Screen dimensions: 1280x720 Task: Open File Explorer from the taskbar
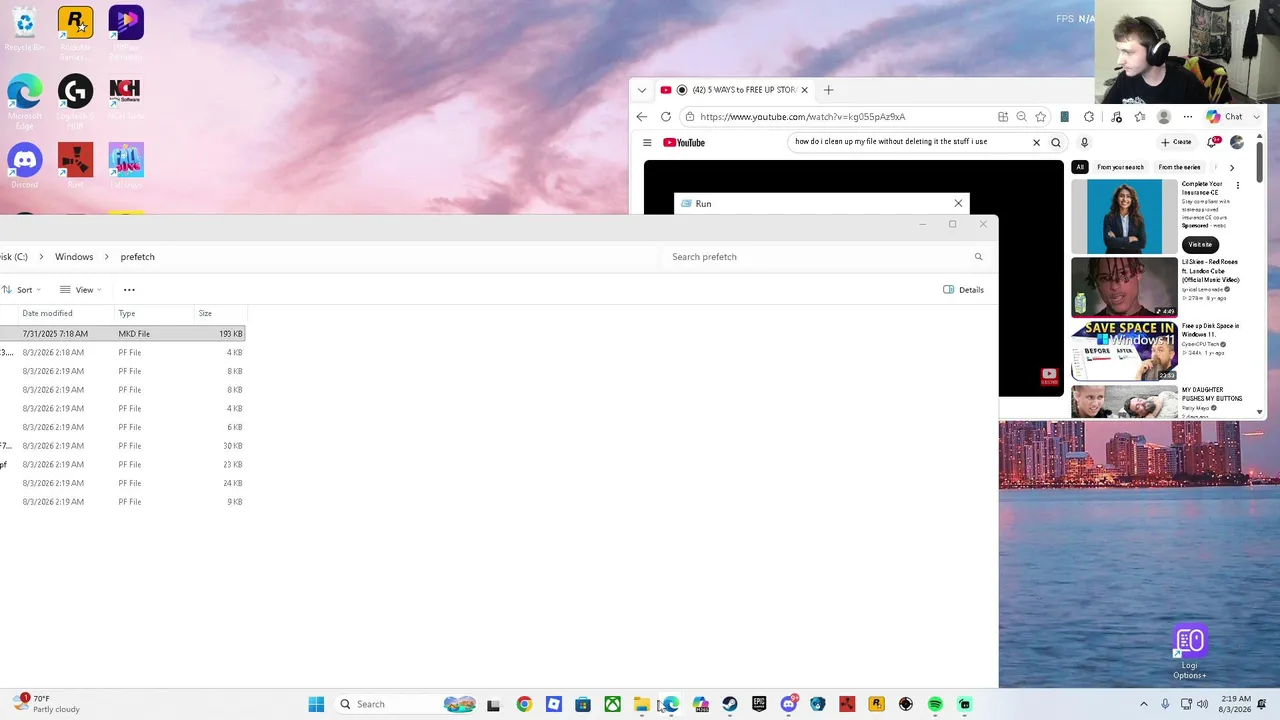(641, 704)
